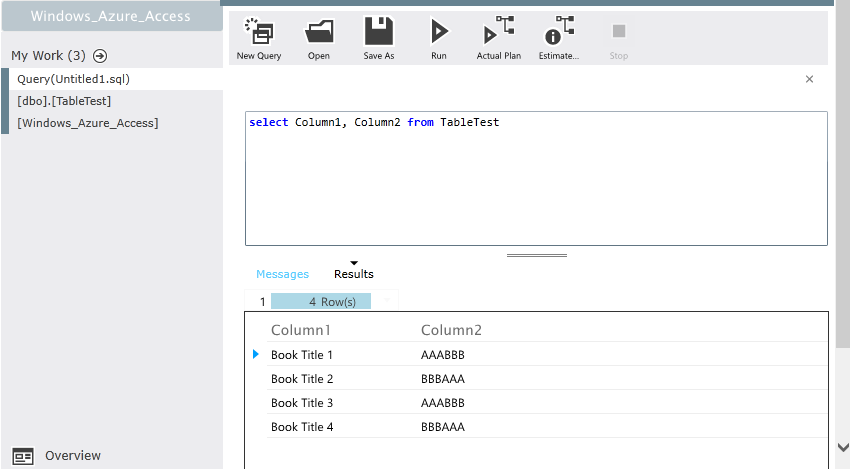Open Query(Untitled1.sql) in My Work
The image size is (850, 469).
[x=74, y=79]
